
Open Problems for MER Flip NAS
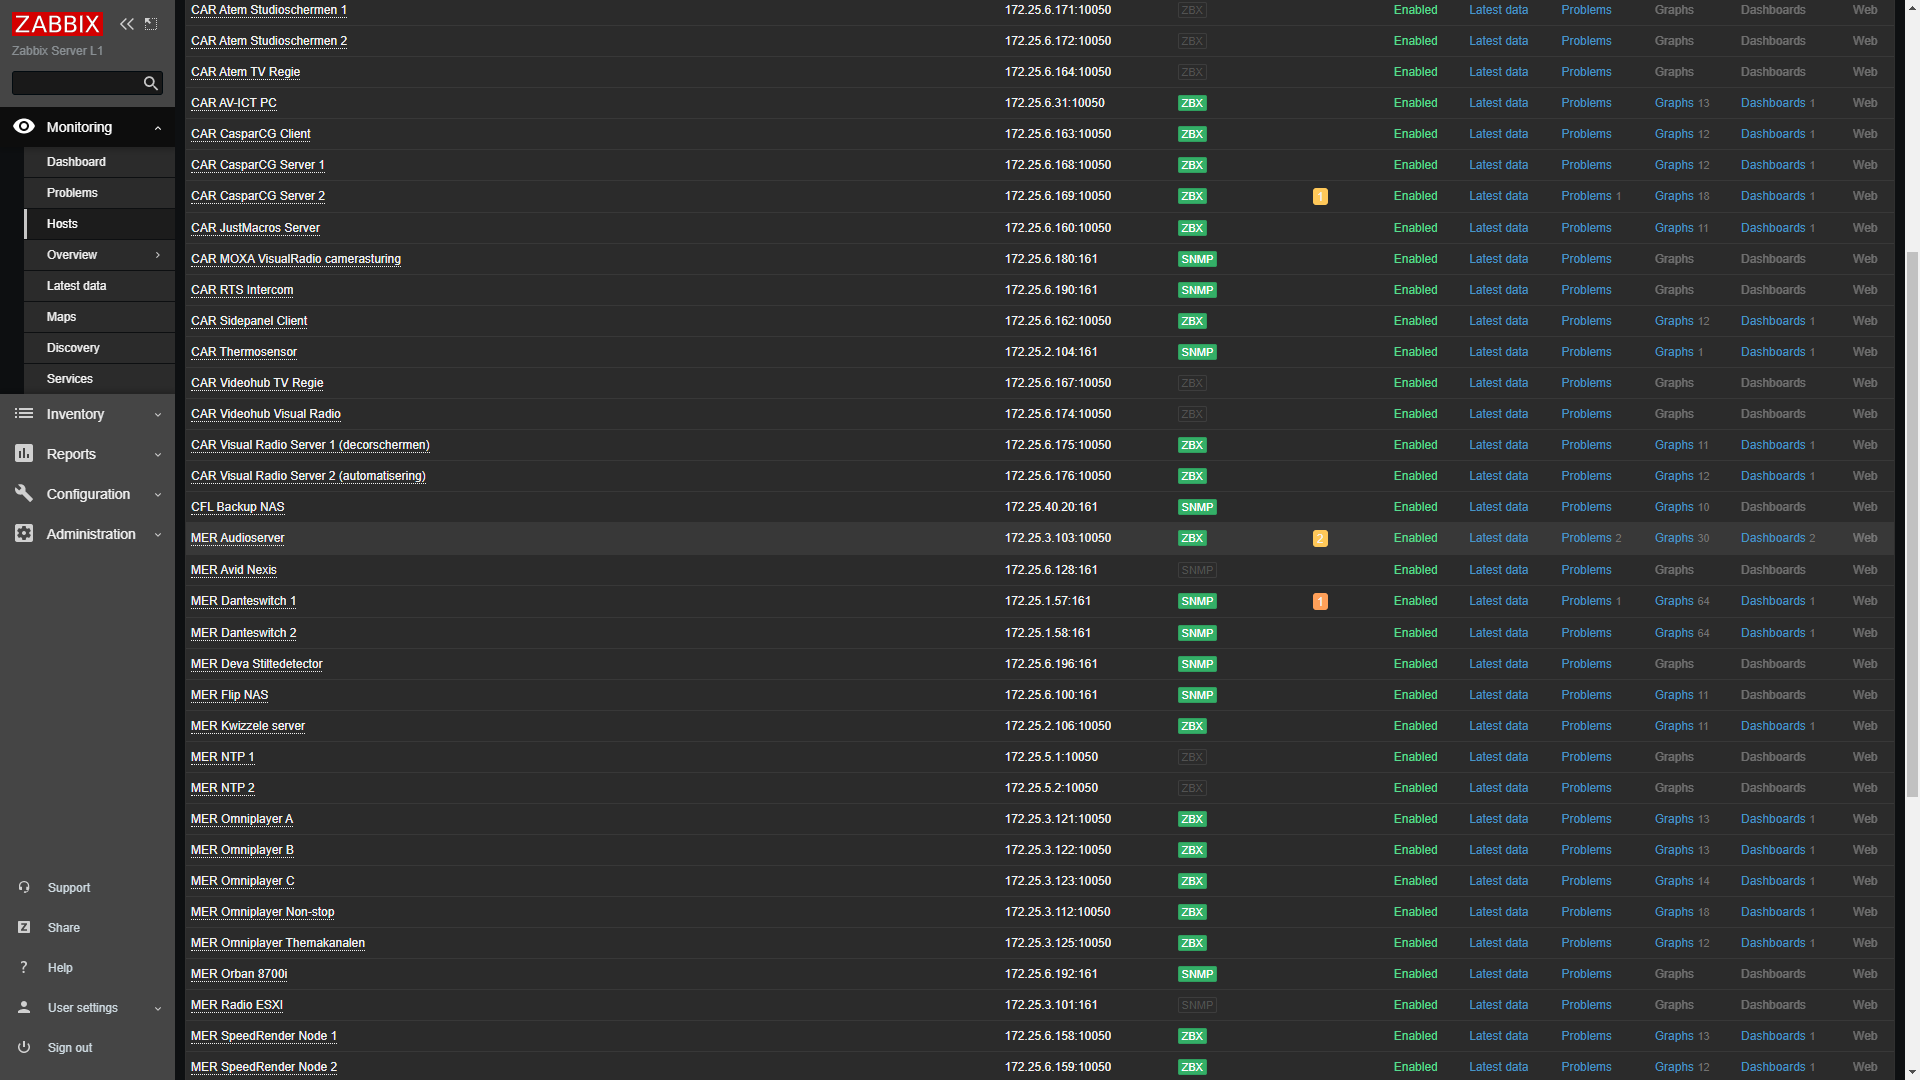coord(1586,695)
